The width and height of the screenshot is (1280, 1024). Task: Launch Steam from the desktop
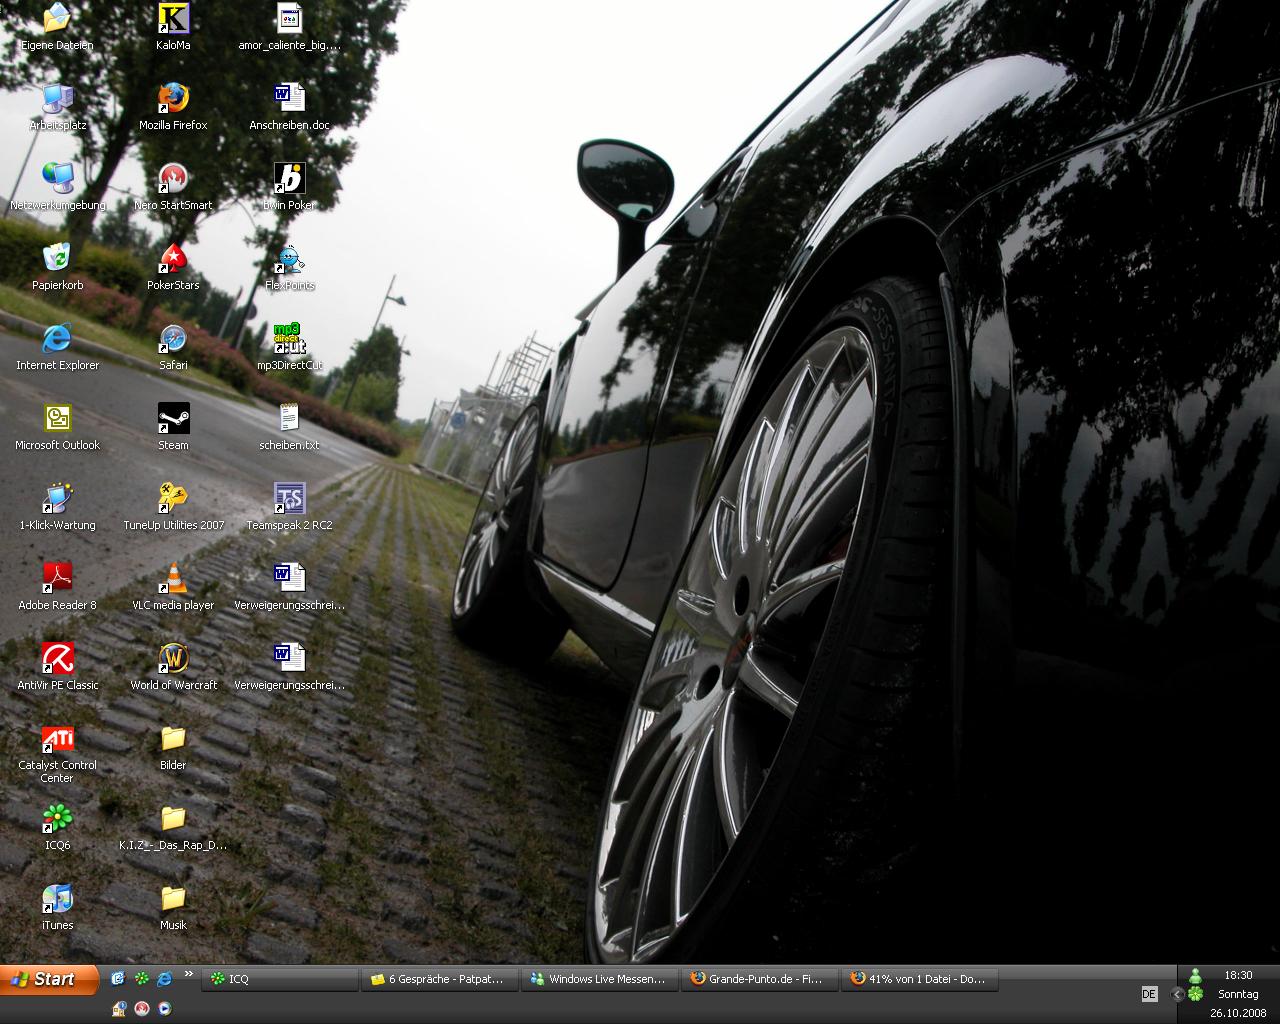pyautogui.click(x=173, y=419)
